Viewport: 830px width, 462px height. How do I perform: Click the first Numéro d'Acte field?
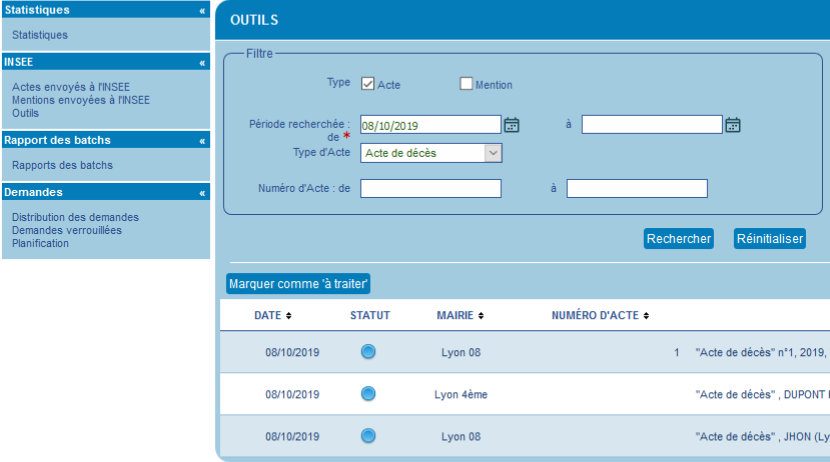tap(430, 189)
